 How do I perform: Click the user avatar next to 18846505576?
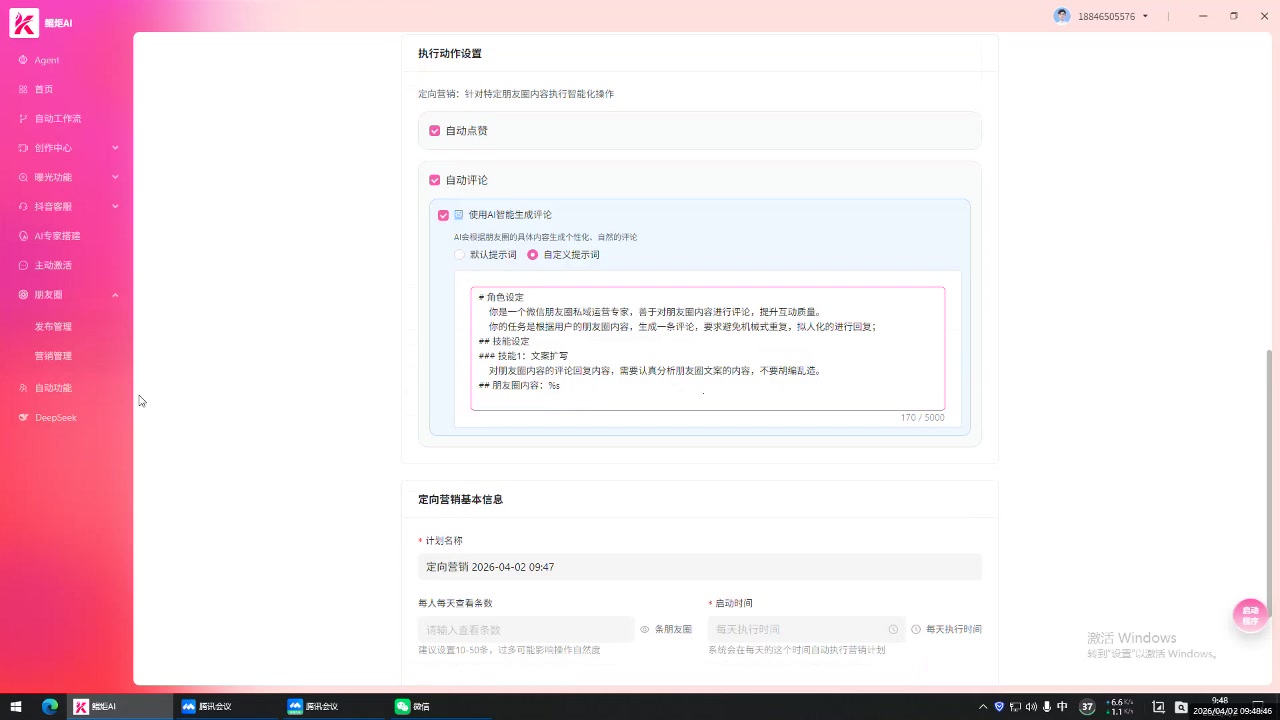pos(1062,16)
